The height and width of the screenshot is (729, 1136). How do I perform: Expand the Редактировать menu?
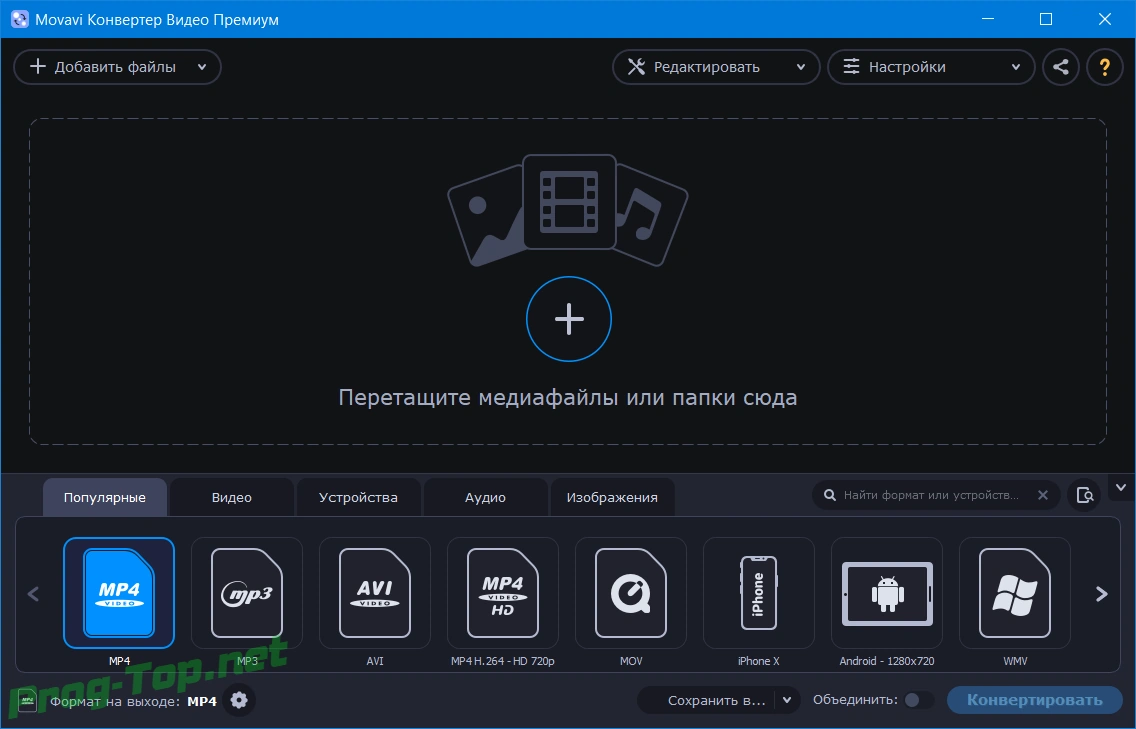[x=716, y=67]
